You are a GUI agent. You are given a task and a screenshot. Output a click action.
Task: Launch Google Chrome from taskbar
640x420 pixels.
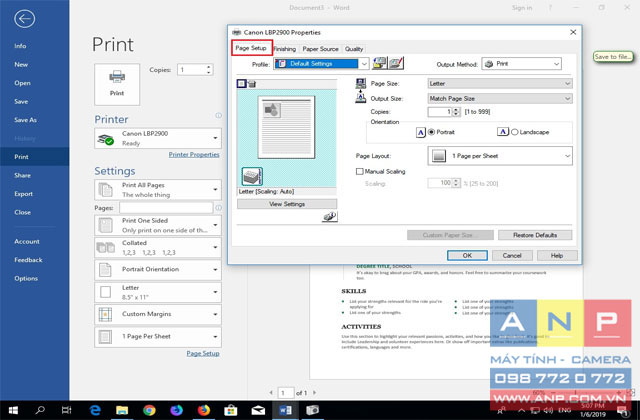tap(149, 410)
